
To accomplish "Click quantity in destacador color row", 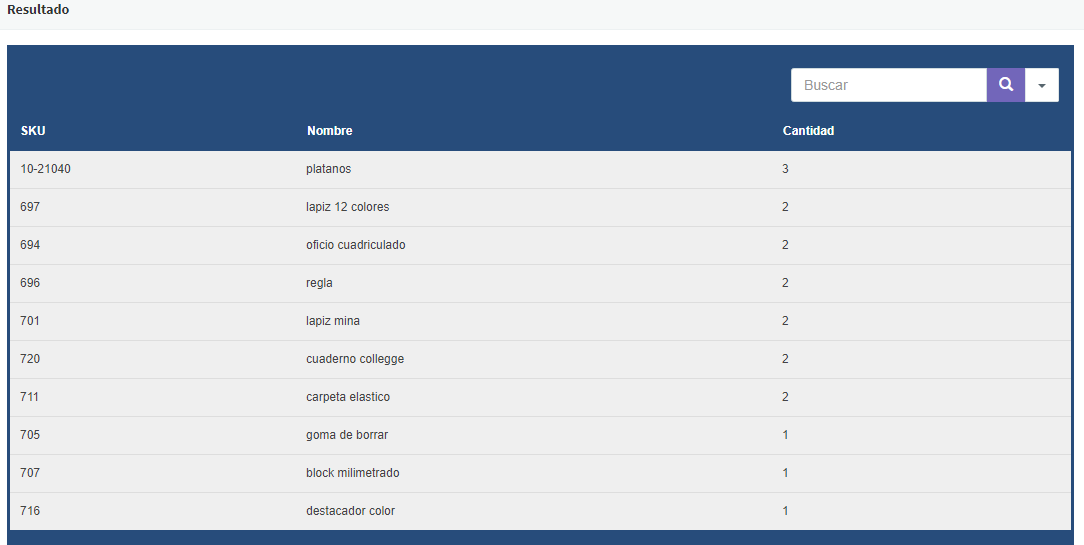I will click(785, 511).
